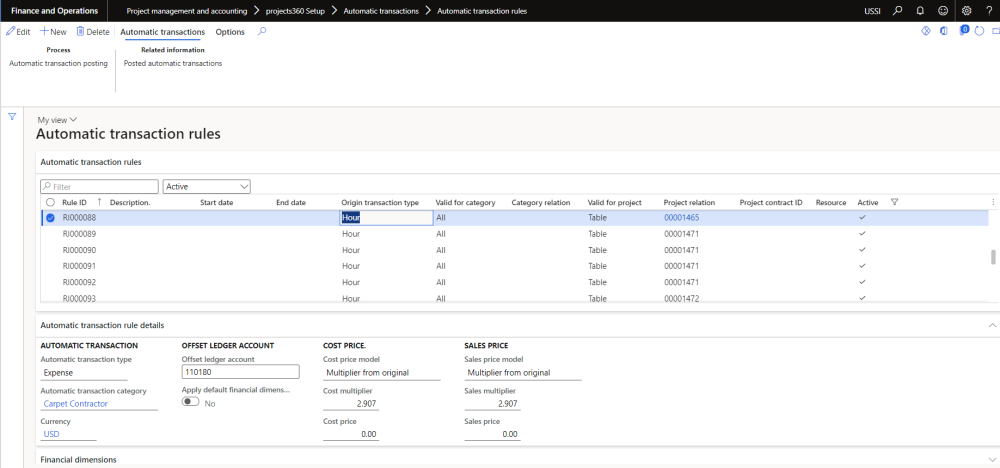Open the settings gear
The height and width of the screenshot is (468, 1000).
(x=966, y=11)
